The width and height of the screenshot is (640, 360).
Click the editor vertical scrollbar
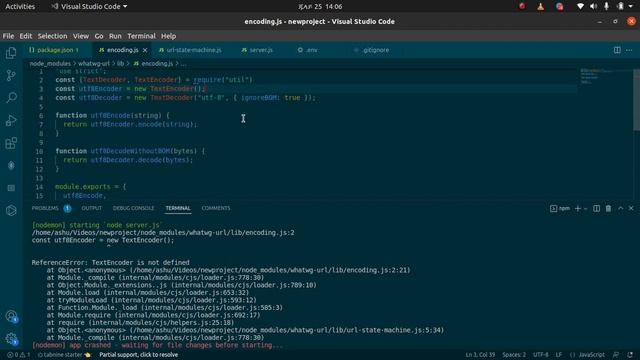pos(636,100)
